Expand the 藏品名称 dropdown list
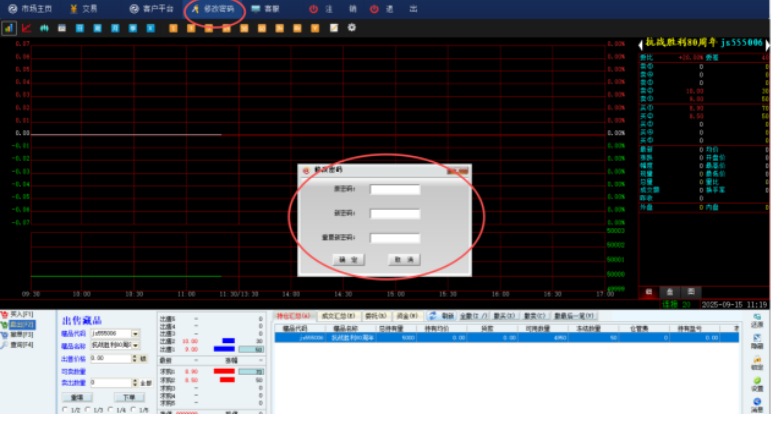This screenshot has width=771, height=424. [x=135, y=345]
